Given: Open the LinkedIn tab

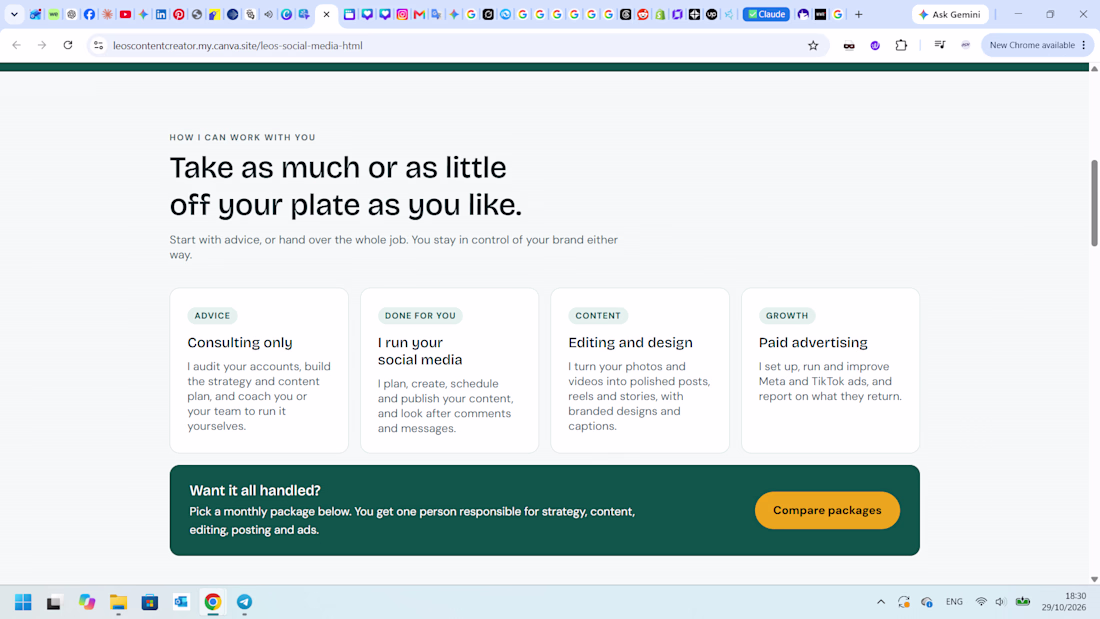Looking at the screenshot, I should [161, 14].
